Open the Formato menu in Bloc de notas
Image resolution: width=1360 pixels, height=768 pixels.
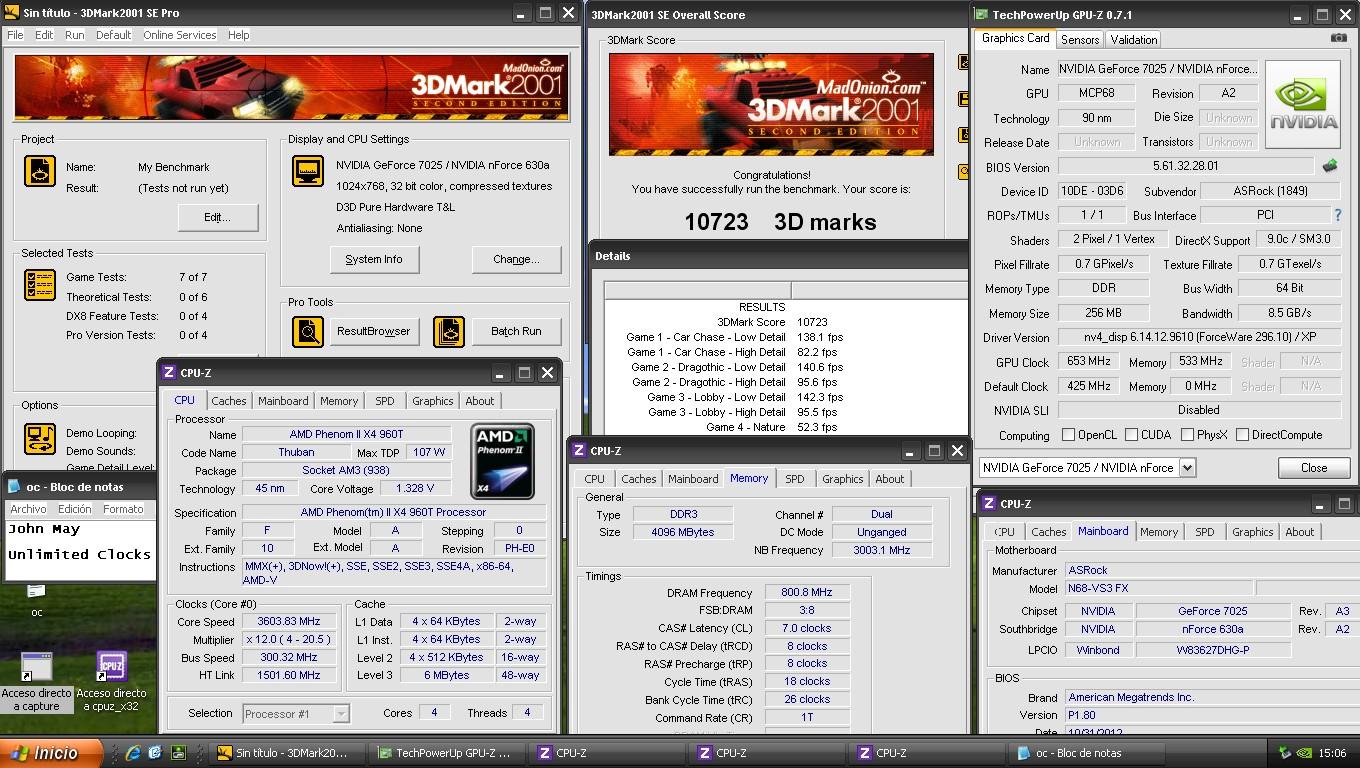[123, 509]
